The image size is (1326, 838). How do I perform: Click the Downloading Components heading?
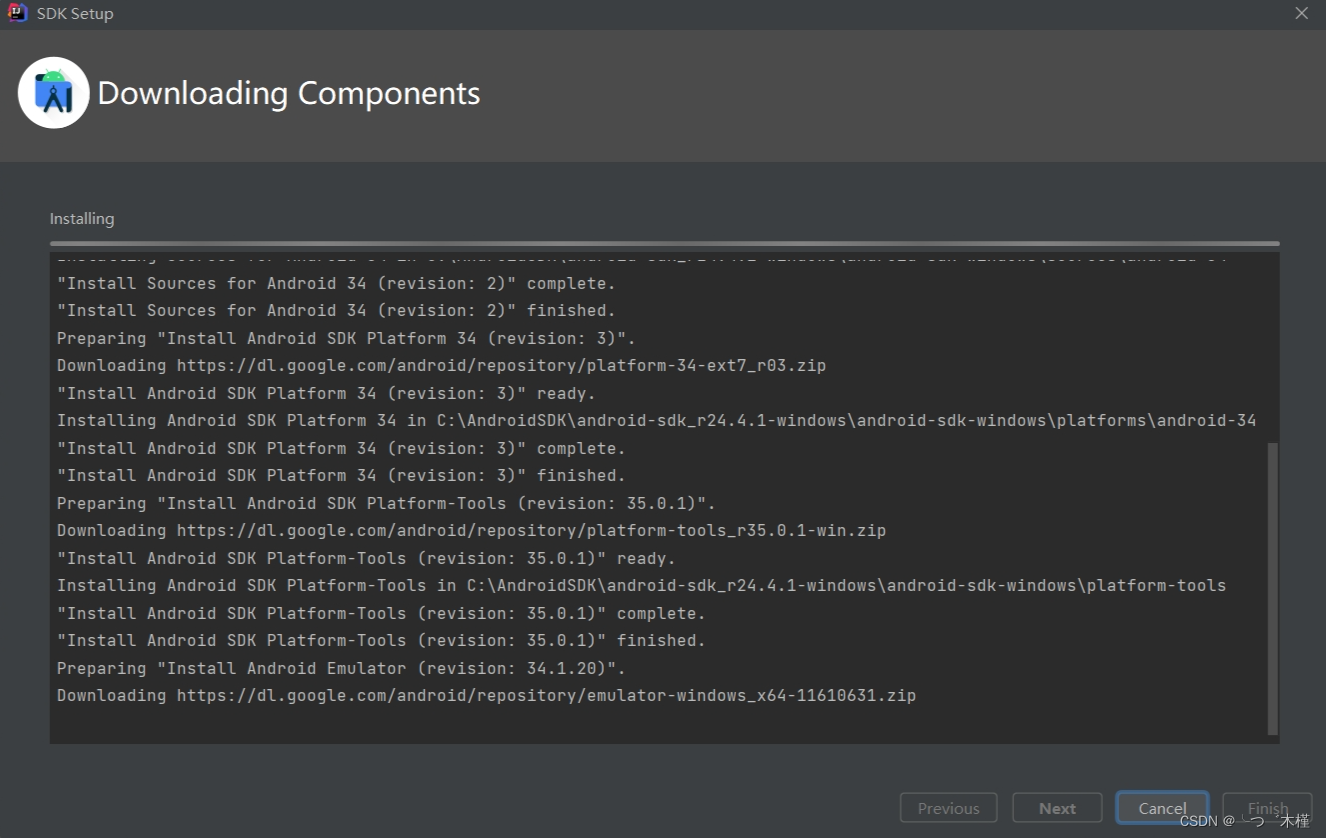[x=288, y=92]
